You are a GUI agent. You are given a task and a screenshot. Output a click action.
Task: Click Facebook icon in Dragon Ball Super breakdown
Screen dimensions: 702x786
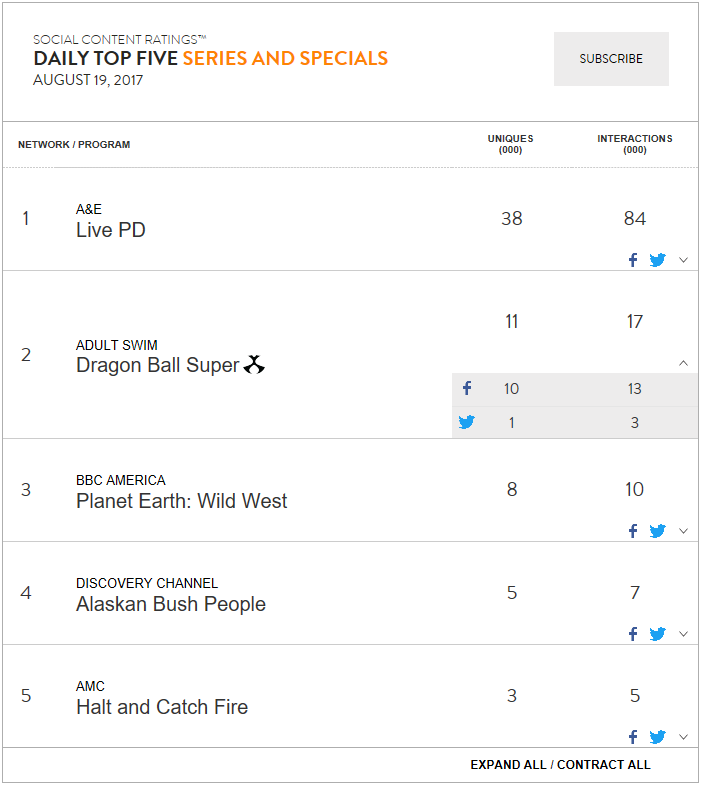pyautogui.click(x=467, y=388)
